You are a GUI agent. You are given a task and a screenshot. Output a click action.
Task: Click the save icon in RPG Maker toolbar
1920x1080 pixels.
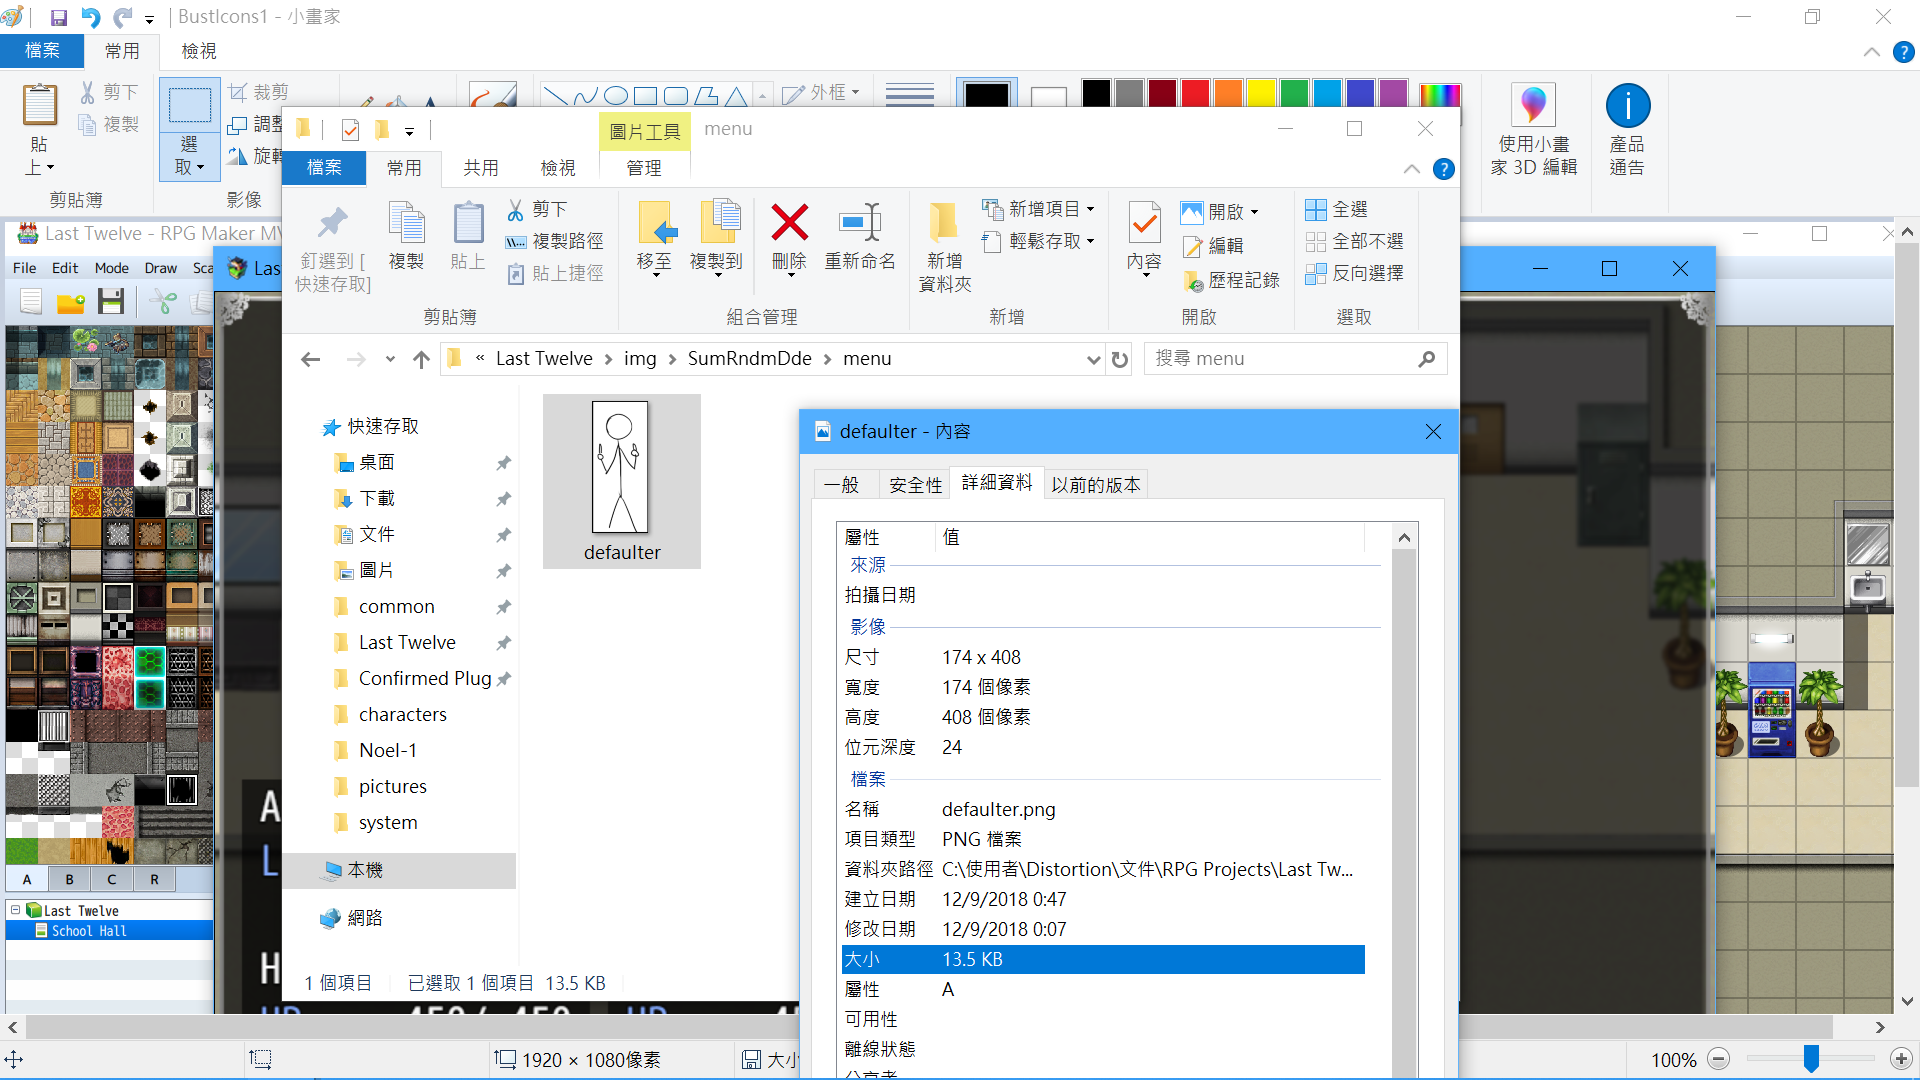(x=110, y=301)
